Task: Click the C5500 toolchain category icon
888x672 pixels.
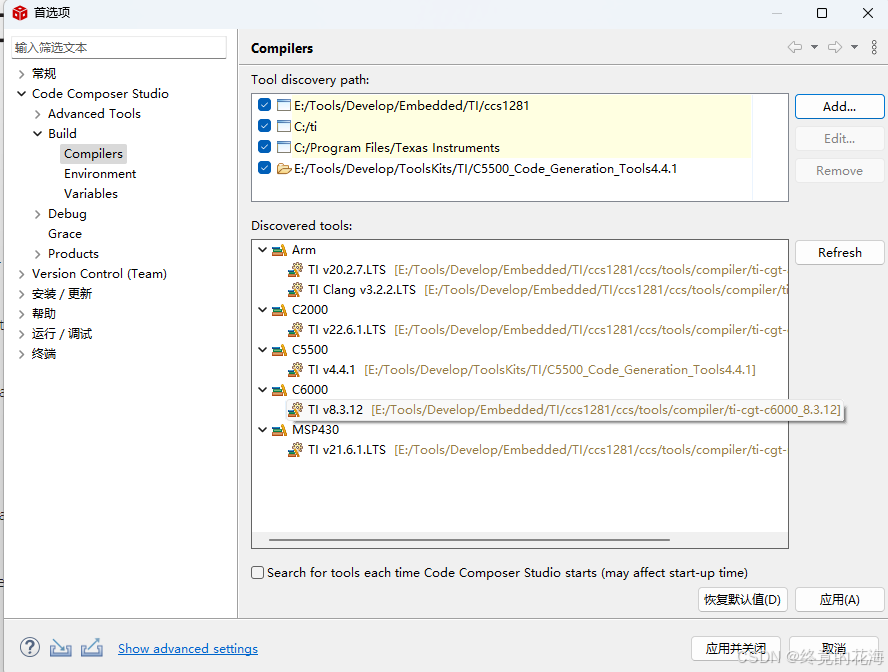Action: click(279, 350)
